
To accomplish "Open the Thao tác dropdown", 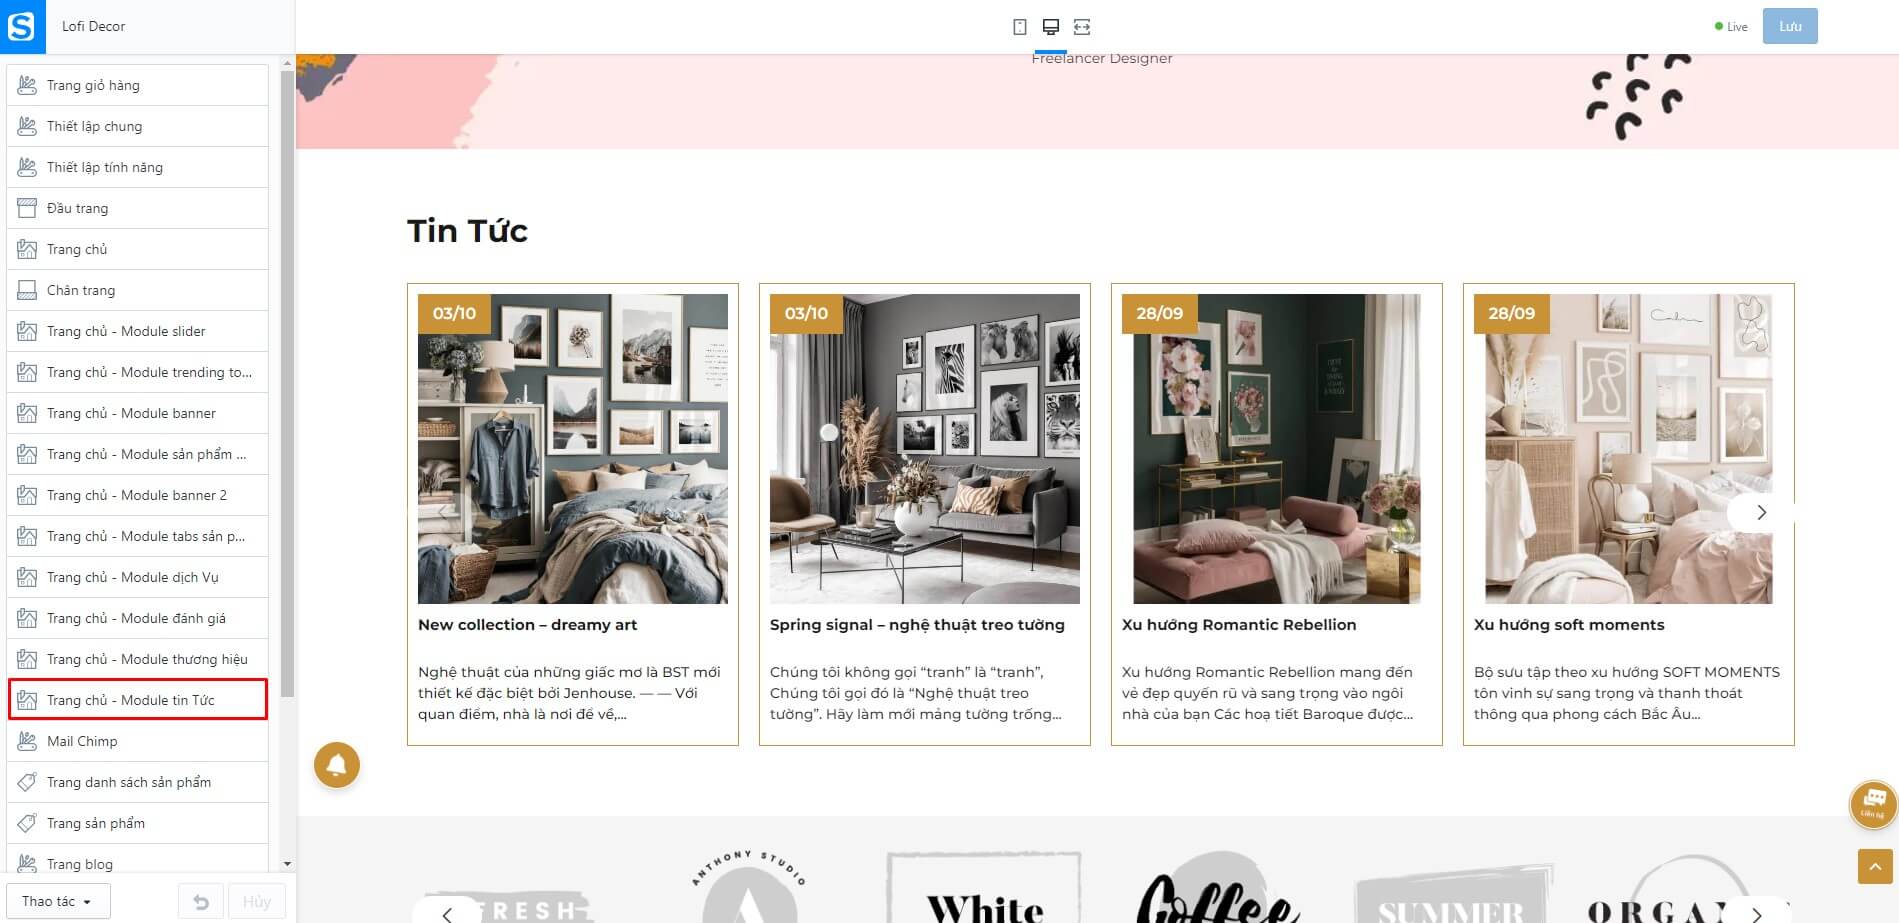I will point(58,902).
